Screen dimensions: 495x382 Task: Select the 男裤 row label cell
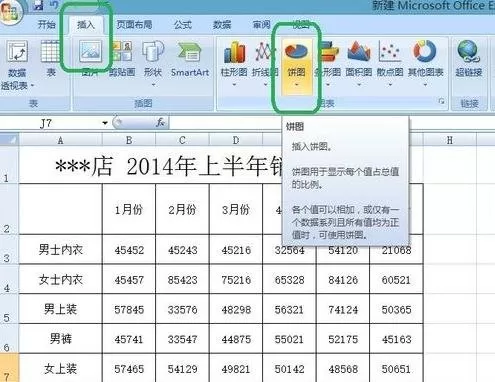pos(60,339)
